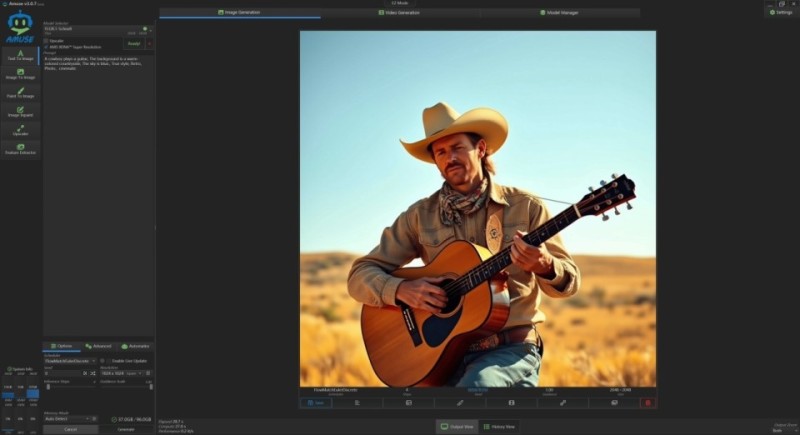
Task: Open the Upscaler tool in sidebar
Action: (x=21, y=130)
